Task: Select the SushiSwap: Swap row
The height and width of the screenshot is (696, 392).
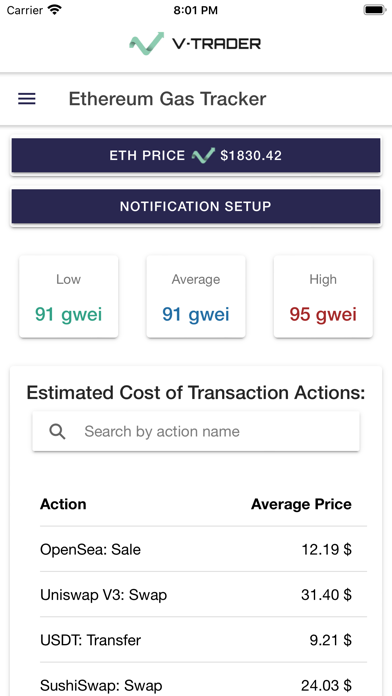Action: pos(203,680)
